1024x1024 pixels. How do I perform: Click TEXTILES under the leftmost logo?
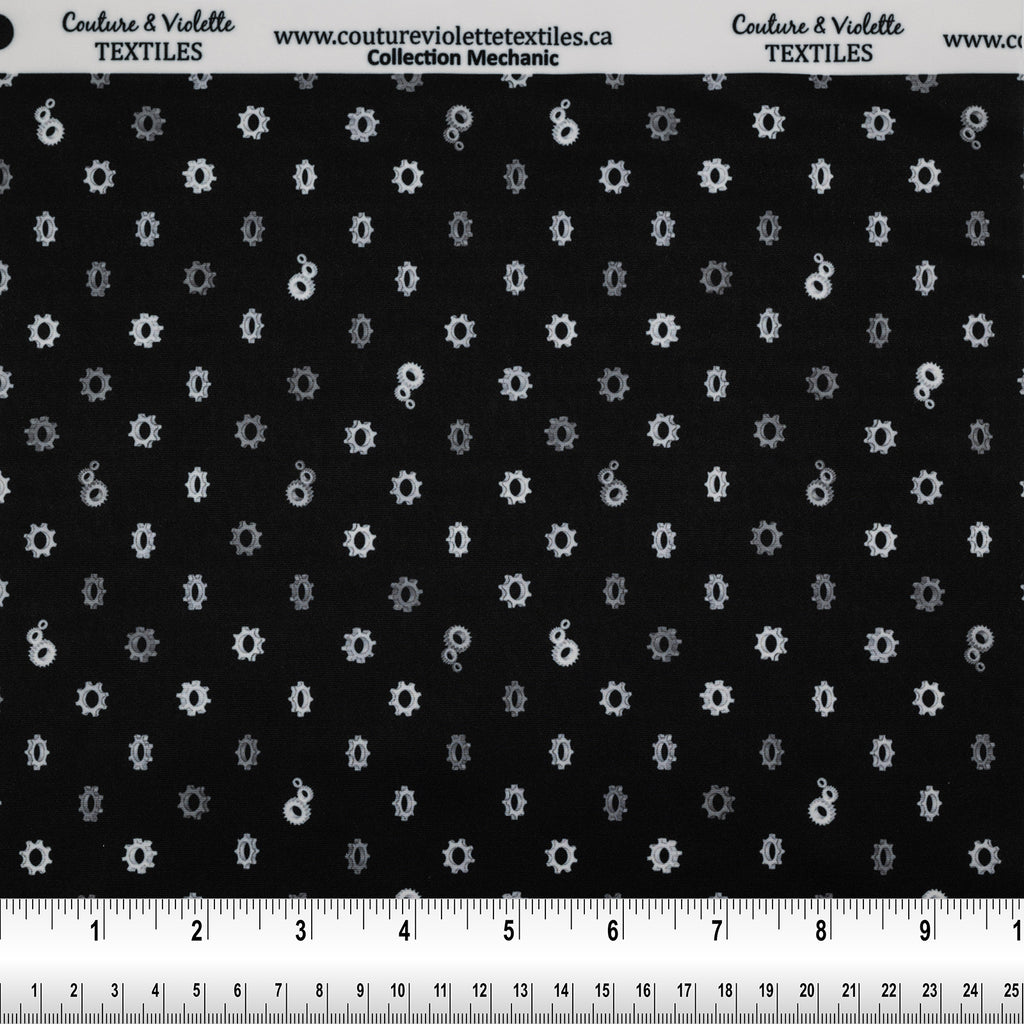pyautogui.click(x=148, y=52)
